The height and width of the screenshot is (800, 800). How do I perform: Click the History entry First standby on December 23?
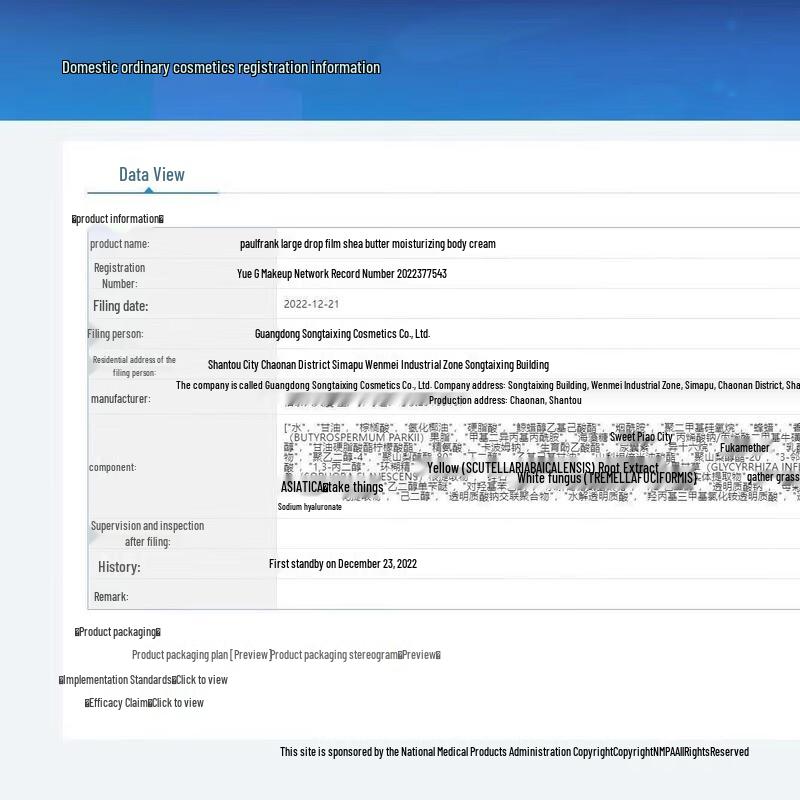coord(343,564)
